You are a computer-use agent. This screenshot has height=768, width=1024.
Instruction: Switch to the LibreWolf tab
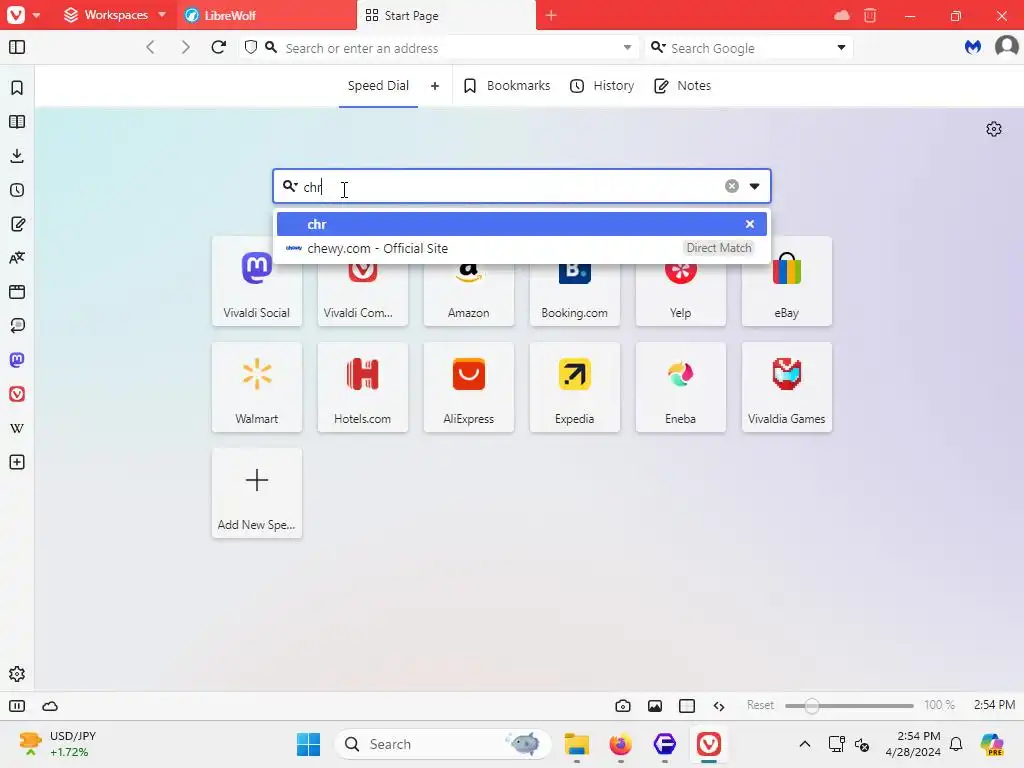pyautogui.click(x=267, y=15)
